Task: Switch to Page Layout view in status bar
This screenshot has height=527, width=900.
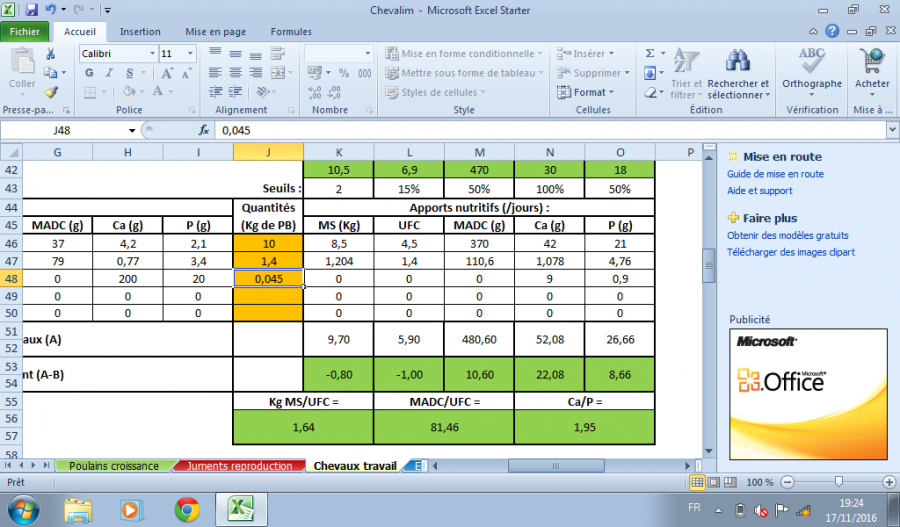Action: point(714,482)
